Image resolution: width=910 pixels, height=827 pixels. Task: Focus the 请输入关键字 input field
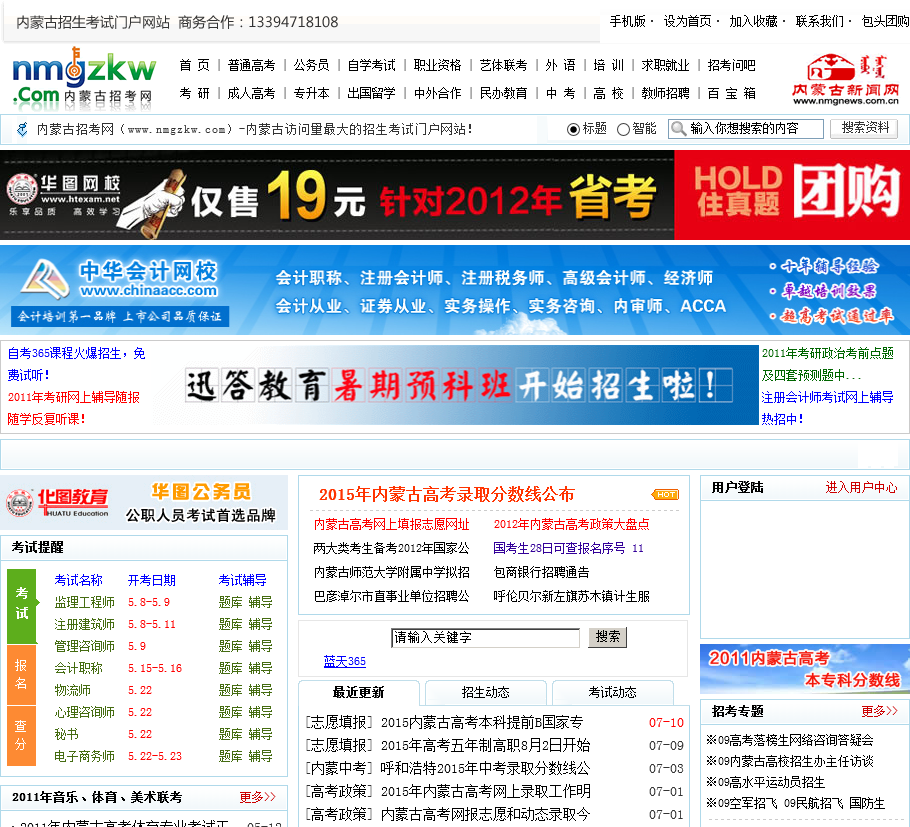pos(485,637)
